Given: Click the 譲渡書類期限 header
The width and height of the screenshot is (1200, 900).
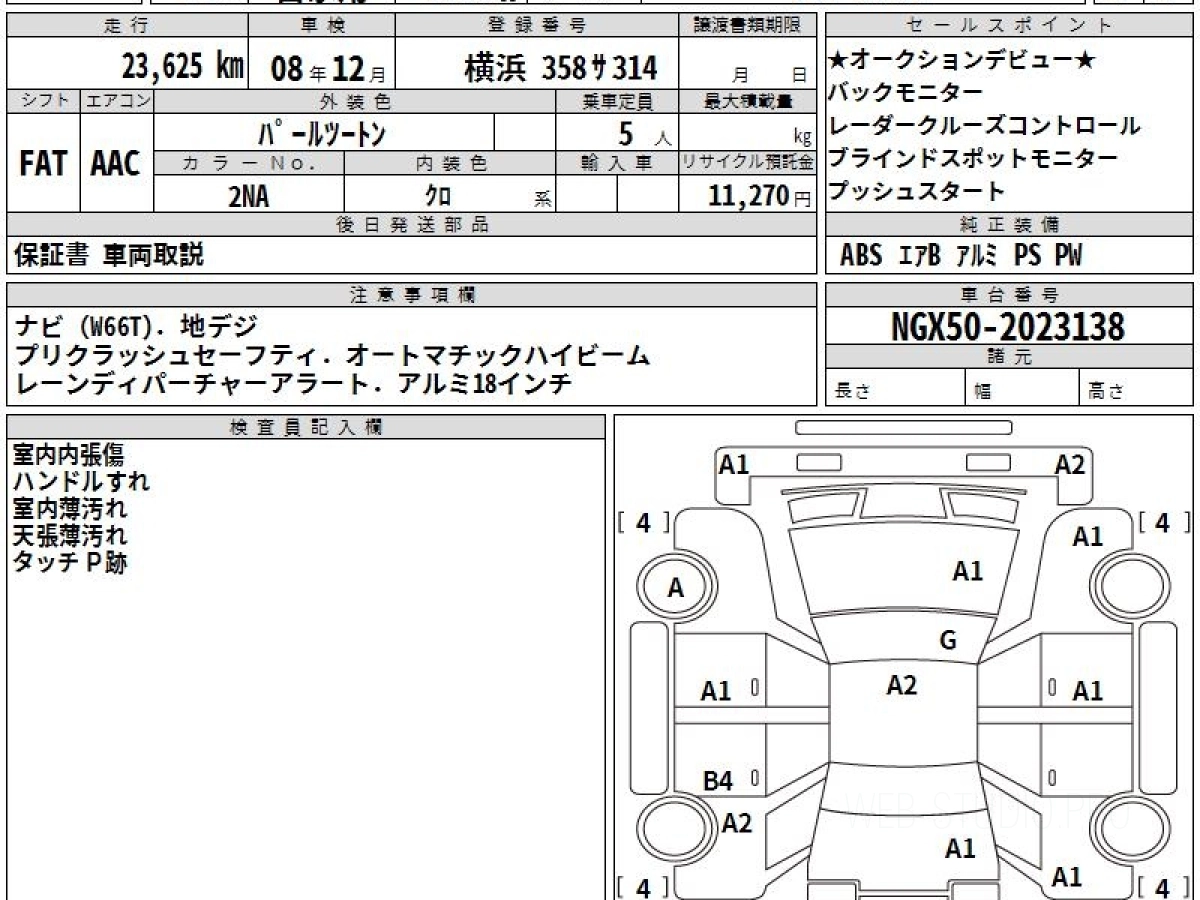Looking at the screenshot, I should pyautogui.click(x=748, y=25).
